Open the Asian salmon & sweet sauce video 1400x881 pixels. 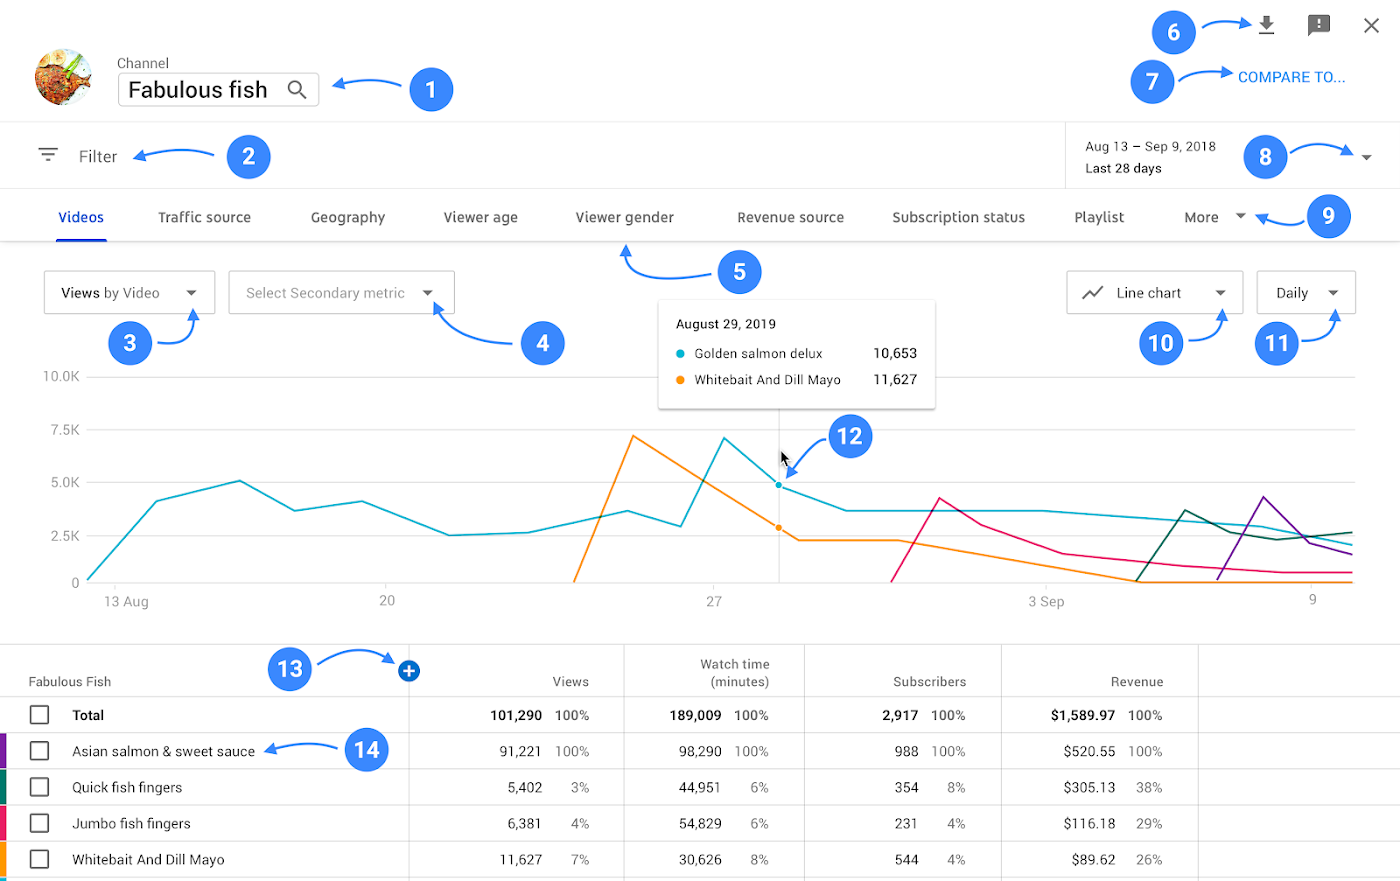tap(163, 751)
